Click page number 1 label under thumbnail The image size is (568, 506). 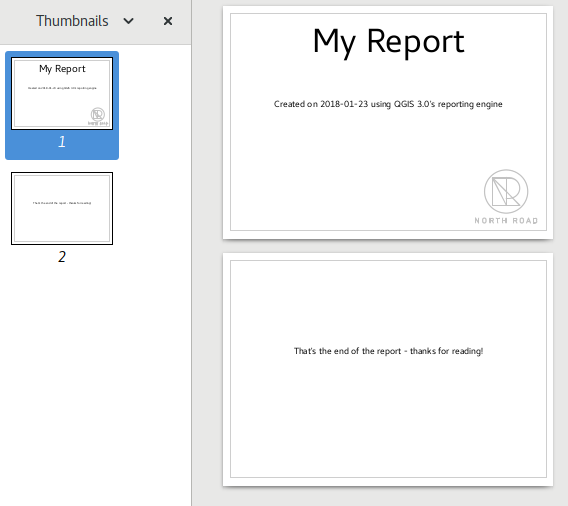tap(62, 142)
